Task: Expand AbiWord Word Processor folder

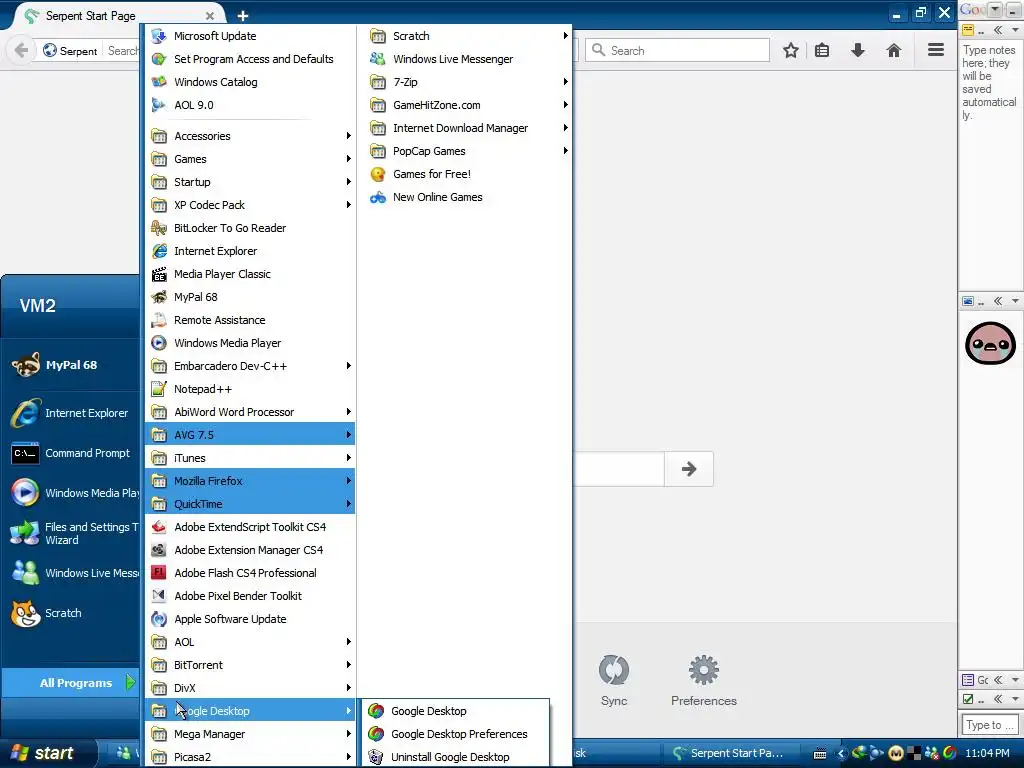Action: pos(250,412)
